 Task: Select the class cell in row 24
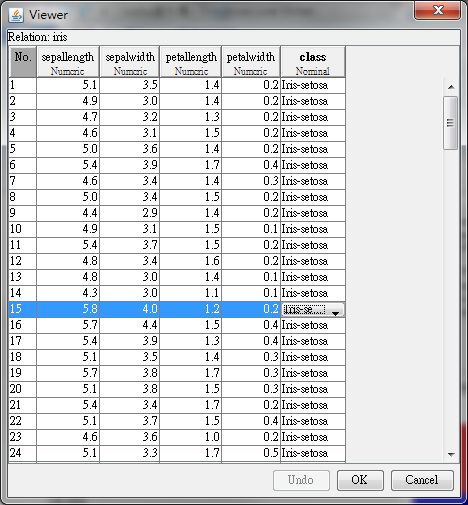tap(313, 453)
